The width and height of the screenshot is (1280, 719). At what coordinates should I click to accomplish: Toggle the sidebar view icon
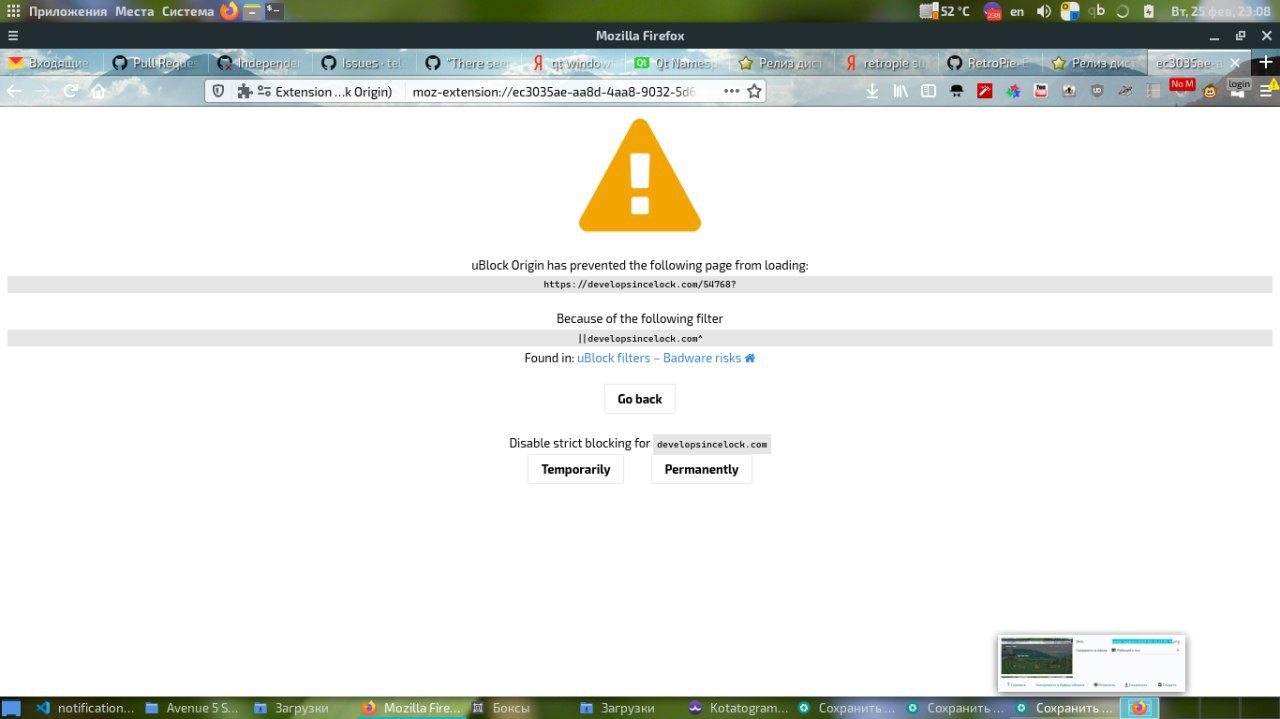coord(928,91)
